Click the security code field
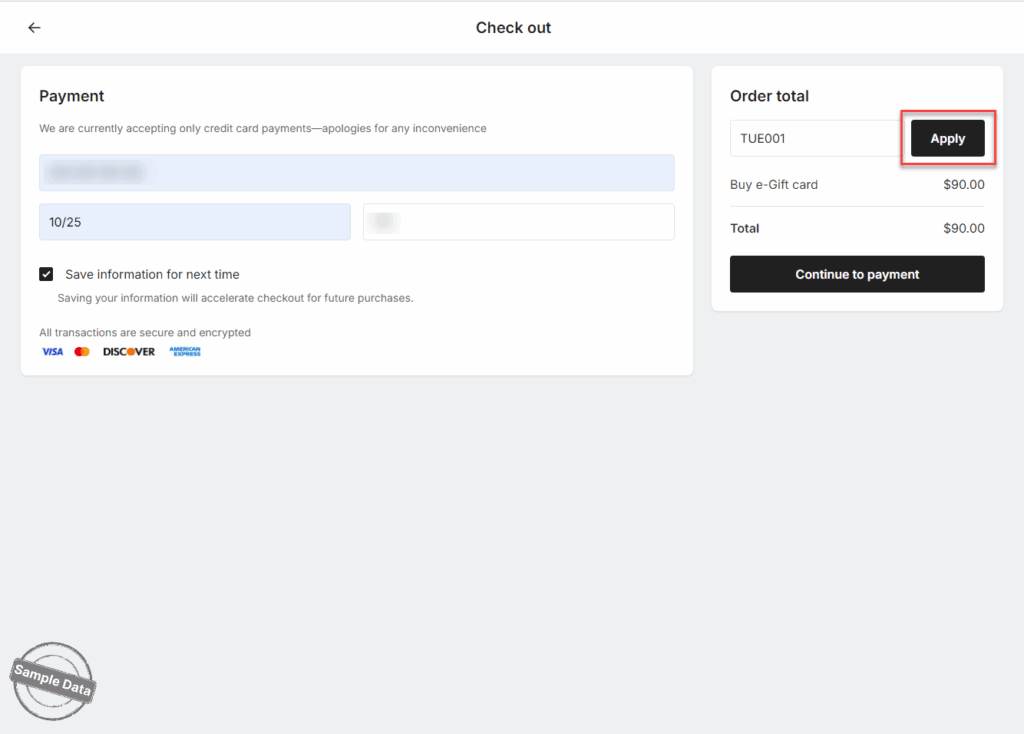The image size is (1024, 734). (518, 222)
